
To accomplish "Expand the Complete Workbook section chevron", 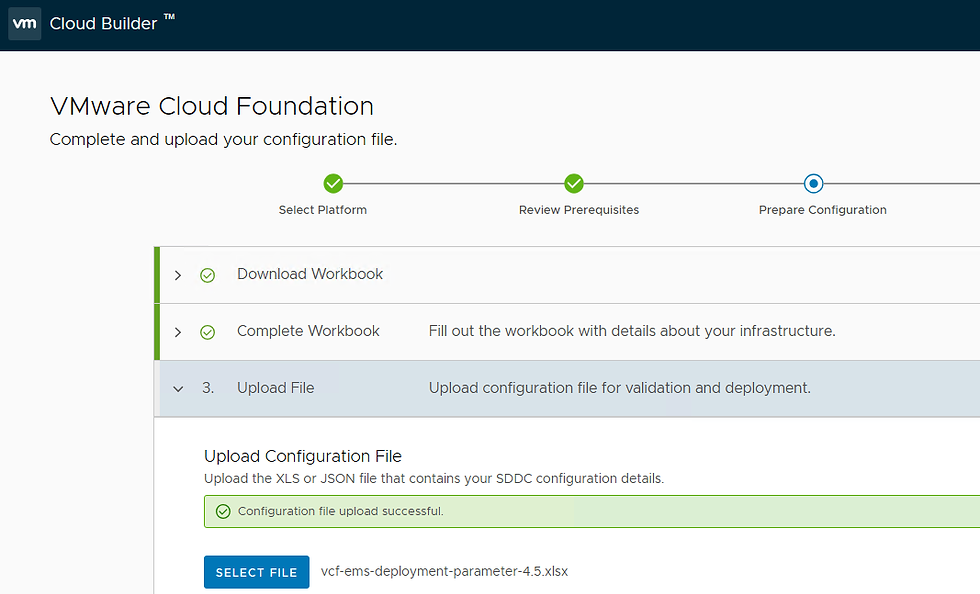I will coord(178,332).
